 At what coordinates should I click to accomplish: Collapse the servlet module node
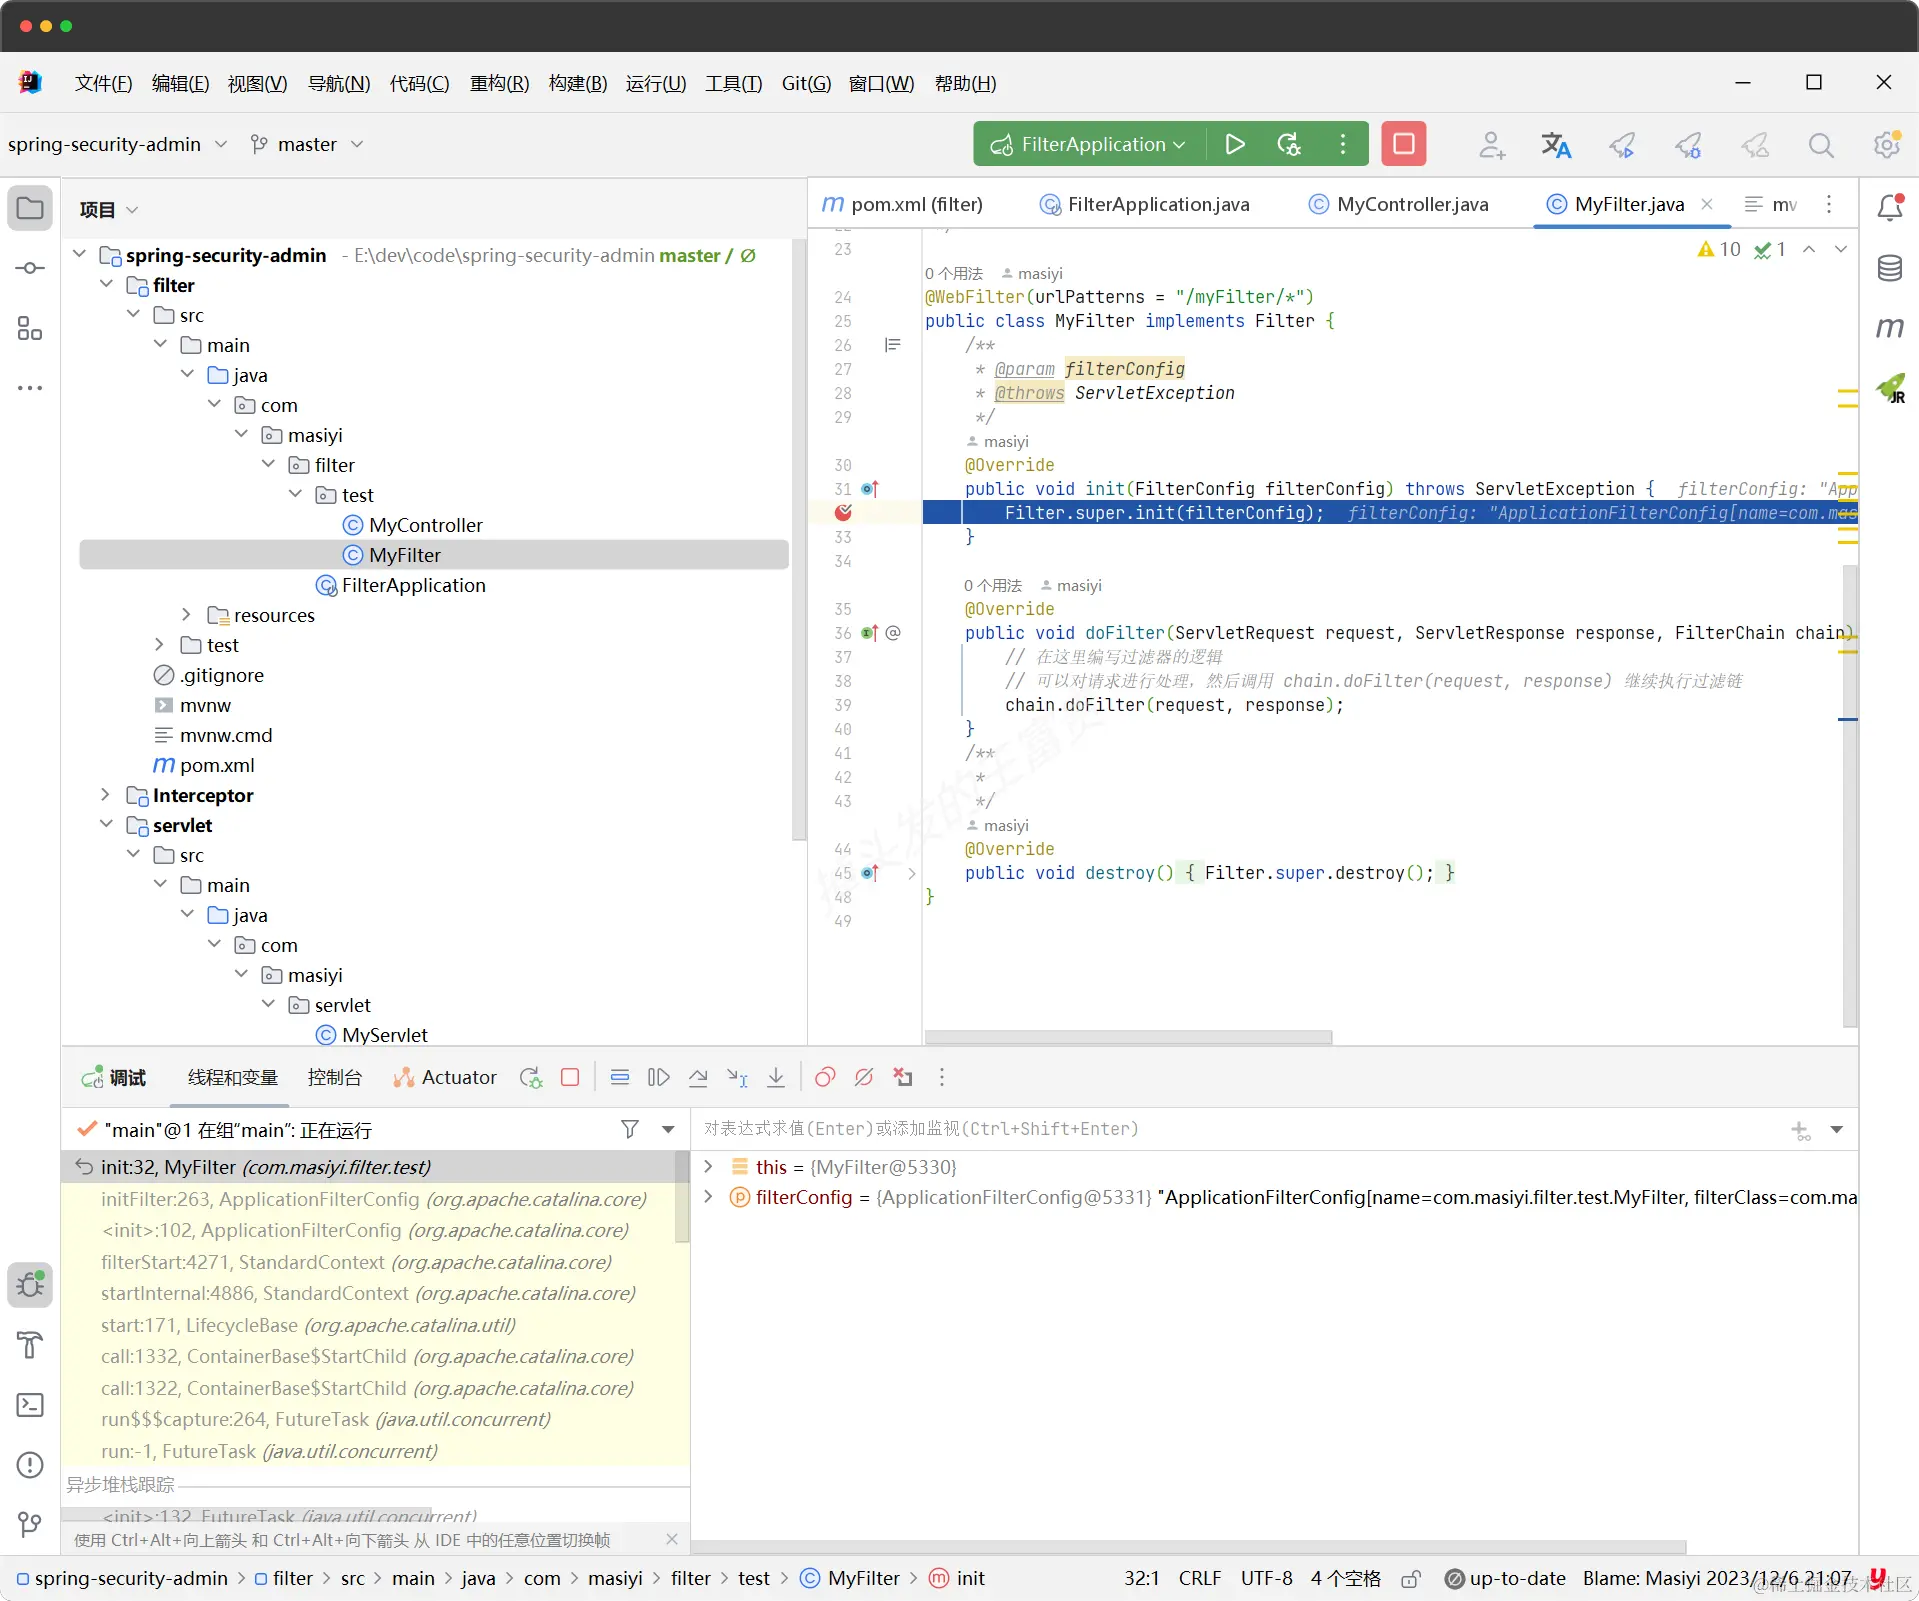point(105,825)
